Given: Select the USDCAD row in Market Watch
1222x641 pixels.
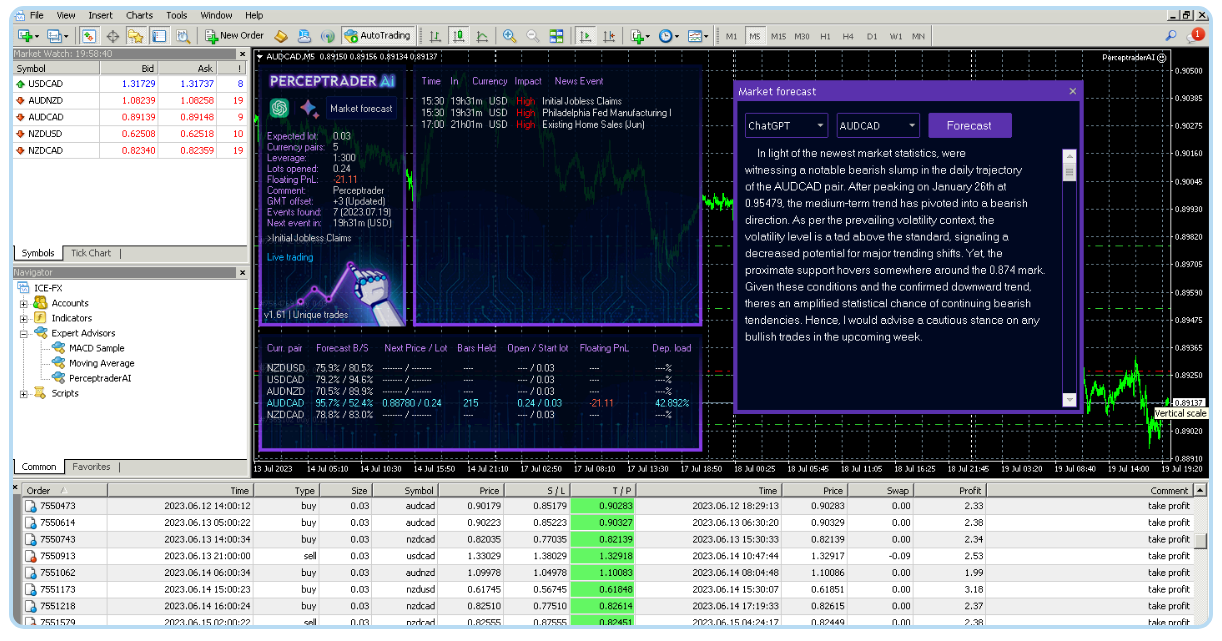Looking at the screenshot, I should coord(130,83).
